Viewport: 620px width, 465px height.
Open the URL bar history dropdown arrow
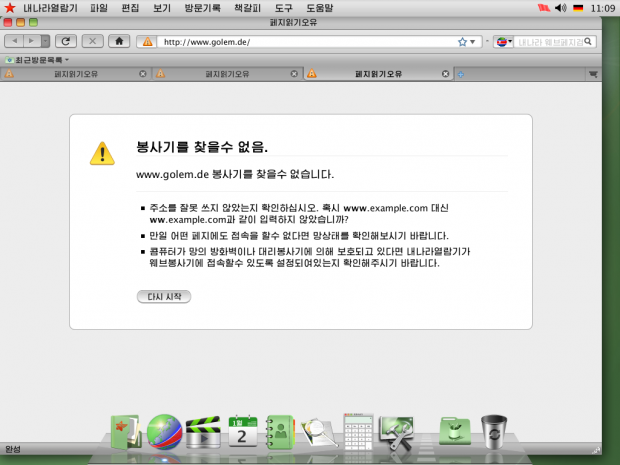click(474, 42)
